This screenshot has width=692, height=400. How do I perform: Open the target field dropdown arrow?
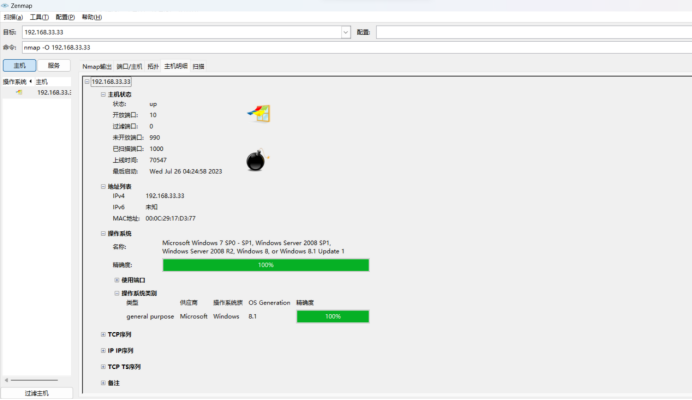(x=346, y=32)
